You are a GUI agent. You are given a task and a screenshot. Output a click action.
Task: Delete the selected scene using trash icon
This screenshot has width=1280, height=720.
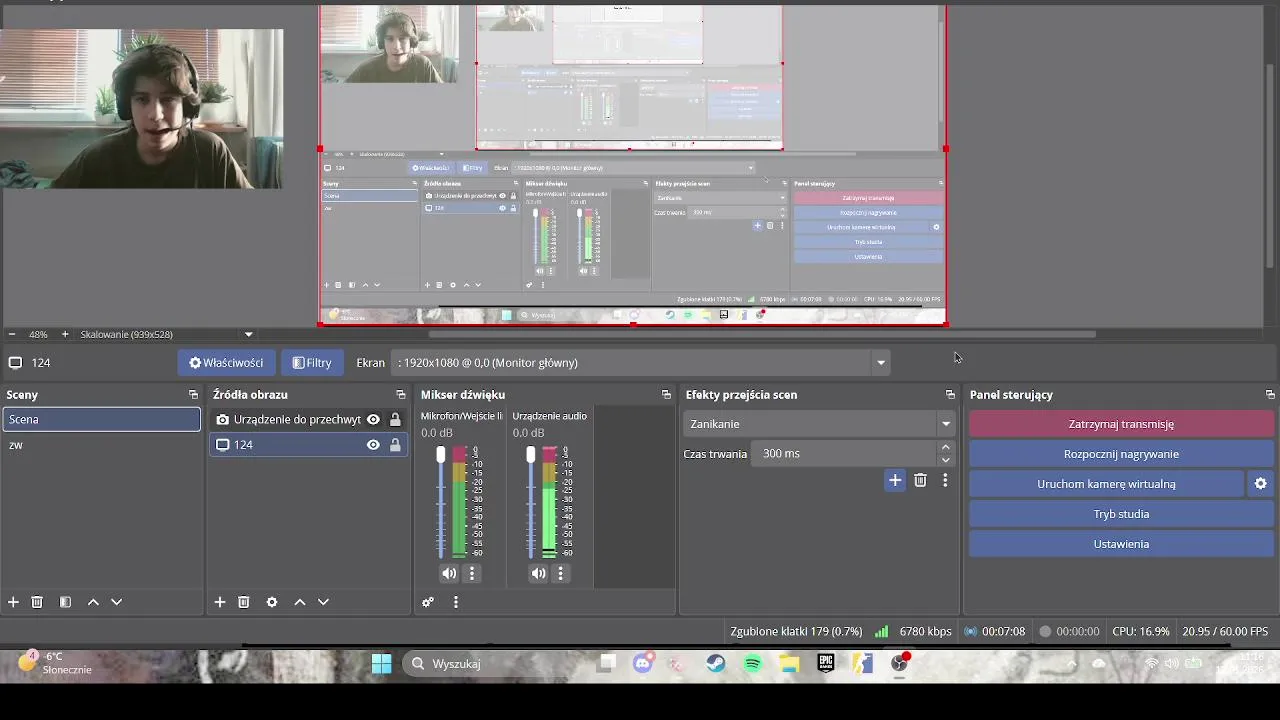tap(37, 602)
